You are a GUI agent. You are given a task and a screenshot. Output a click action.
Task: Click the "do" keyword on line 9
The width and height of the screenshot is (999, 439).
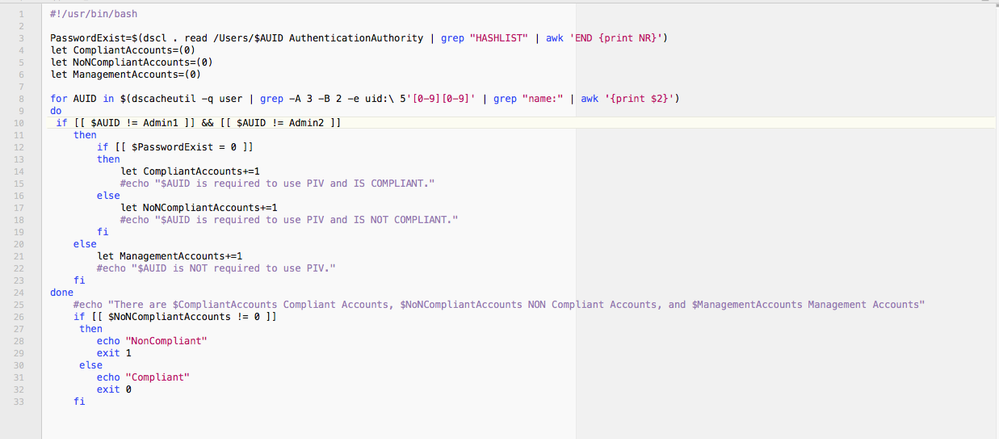pos(55,110)
